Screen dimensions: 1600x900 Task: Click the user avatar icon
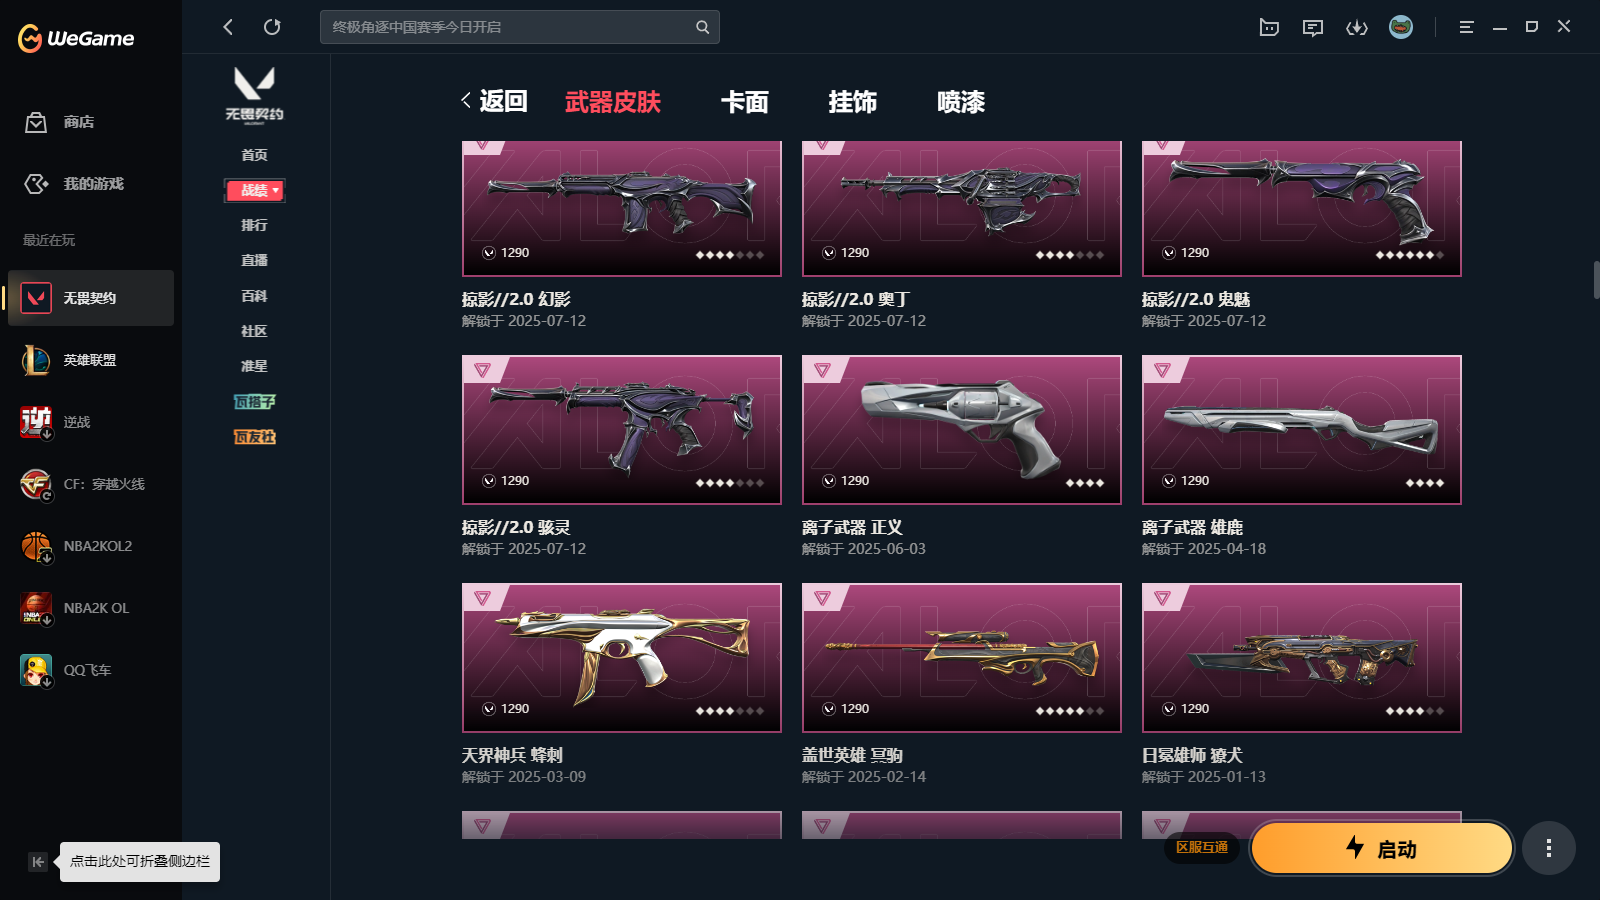tap(1401, 27)
